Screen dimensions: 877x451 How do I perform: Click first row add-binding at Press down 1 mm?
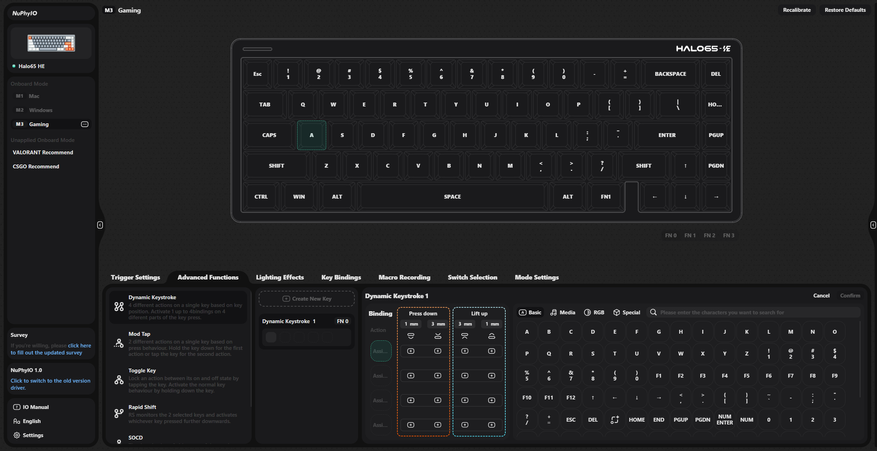click(411, 351)
